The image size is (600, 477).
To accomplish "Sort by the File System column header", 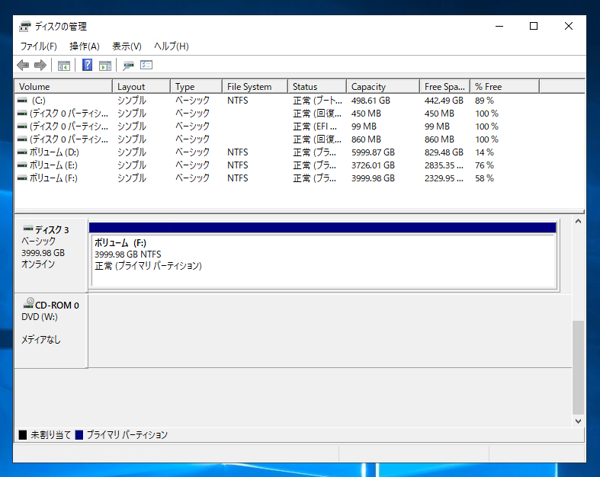I will [x=255, y=86].
